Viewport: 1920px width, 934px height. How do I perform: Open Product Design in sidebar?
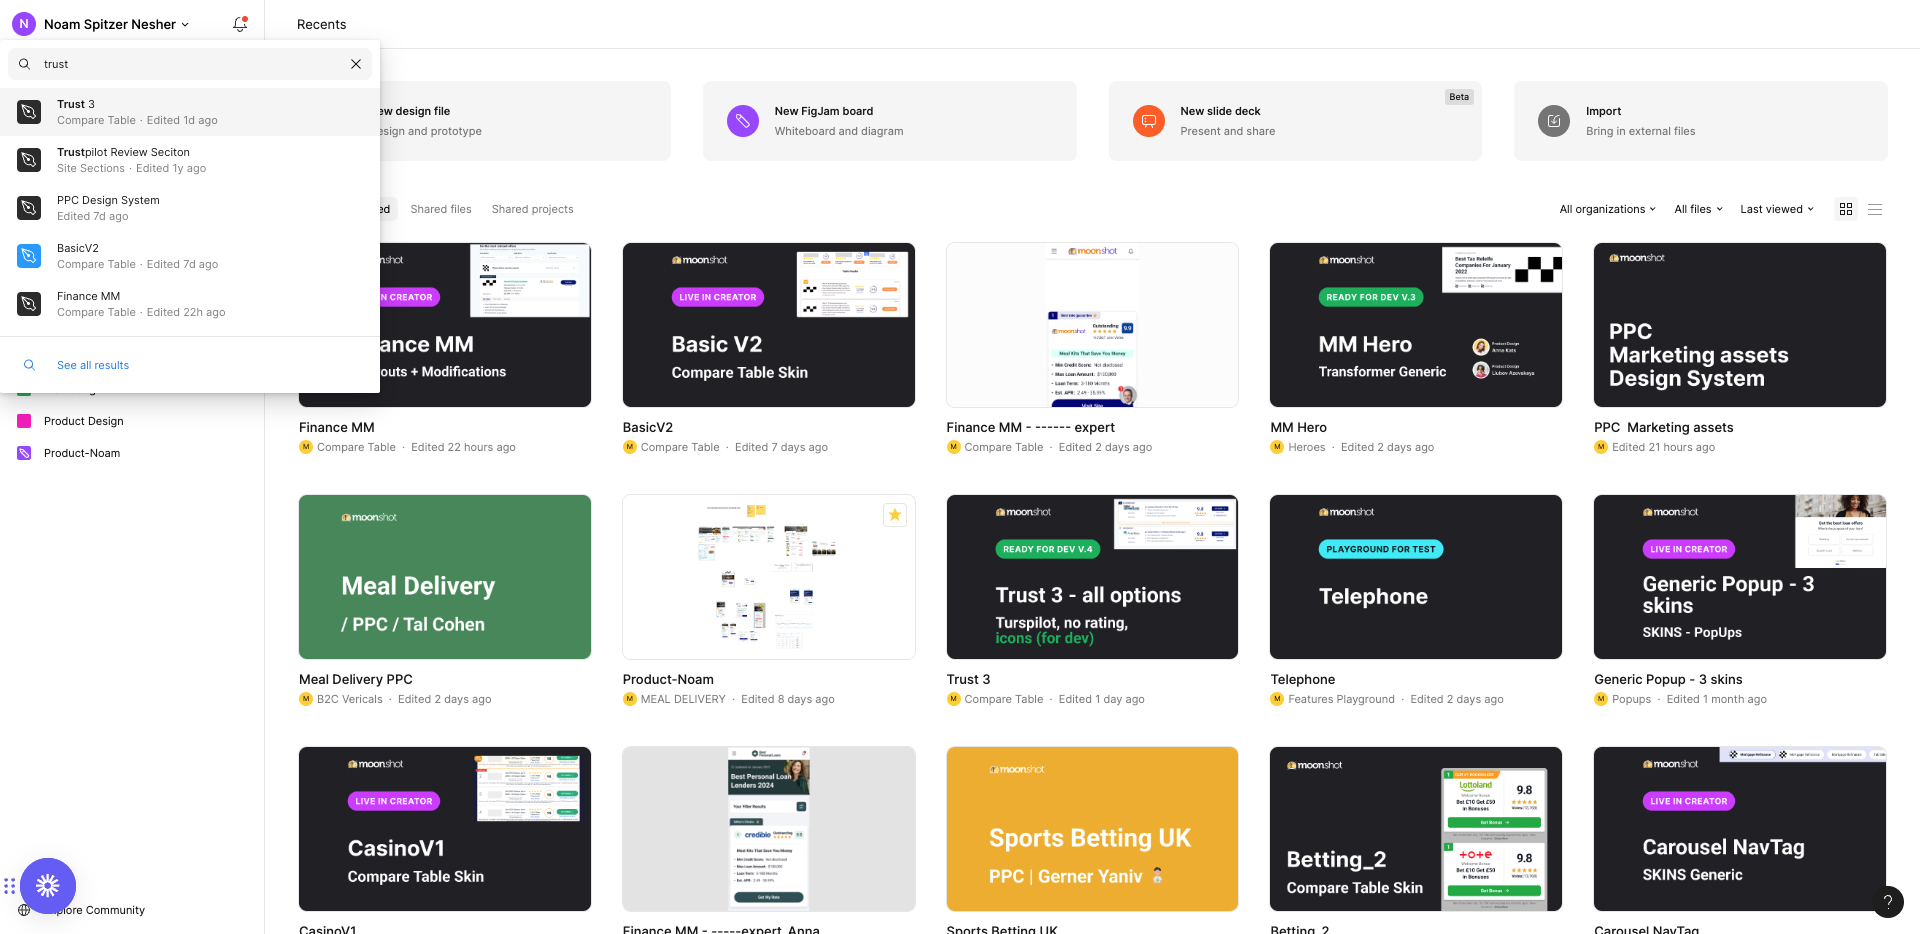[x=84, y=421]
